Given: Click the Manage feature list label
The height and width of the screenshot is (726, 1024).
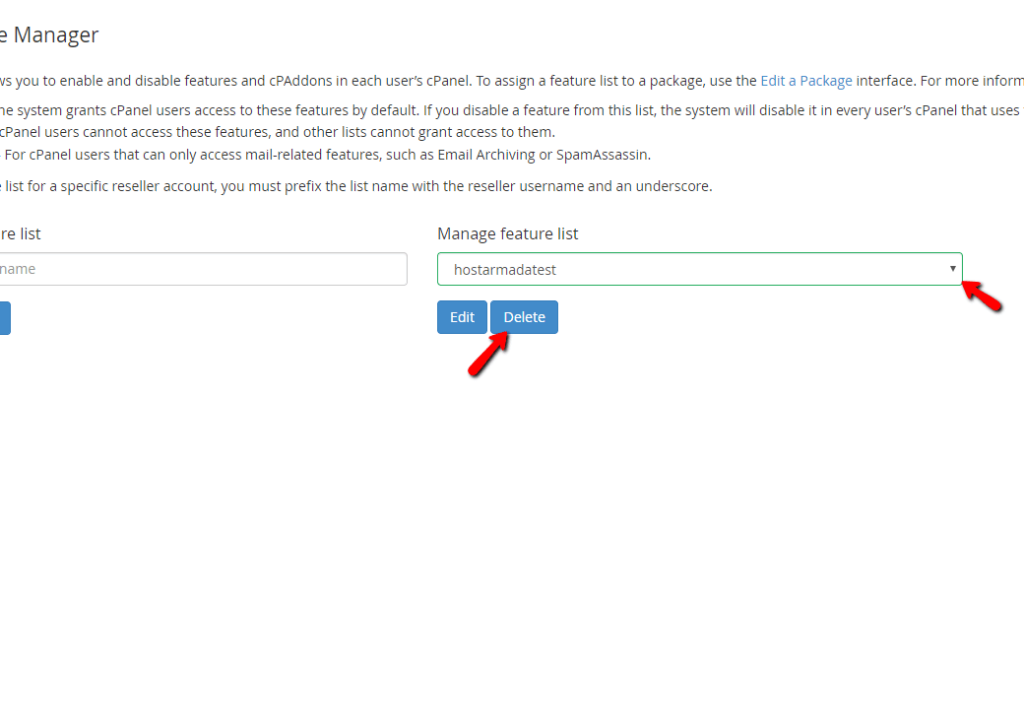Looking at the screenshot, I should [507, 234].
